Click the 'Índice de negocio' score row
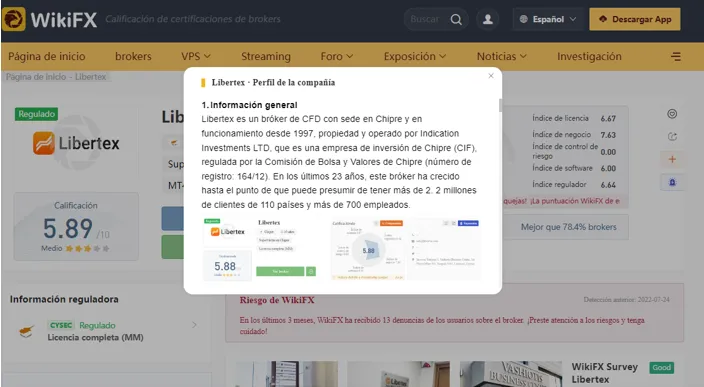 (x=574, y=135)
